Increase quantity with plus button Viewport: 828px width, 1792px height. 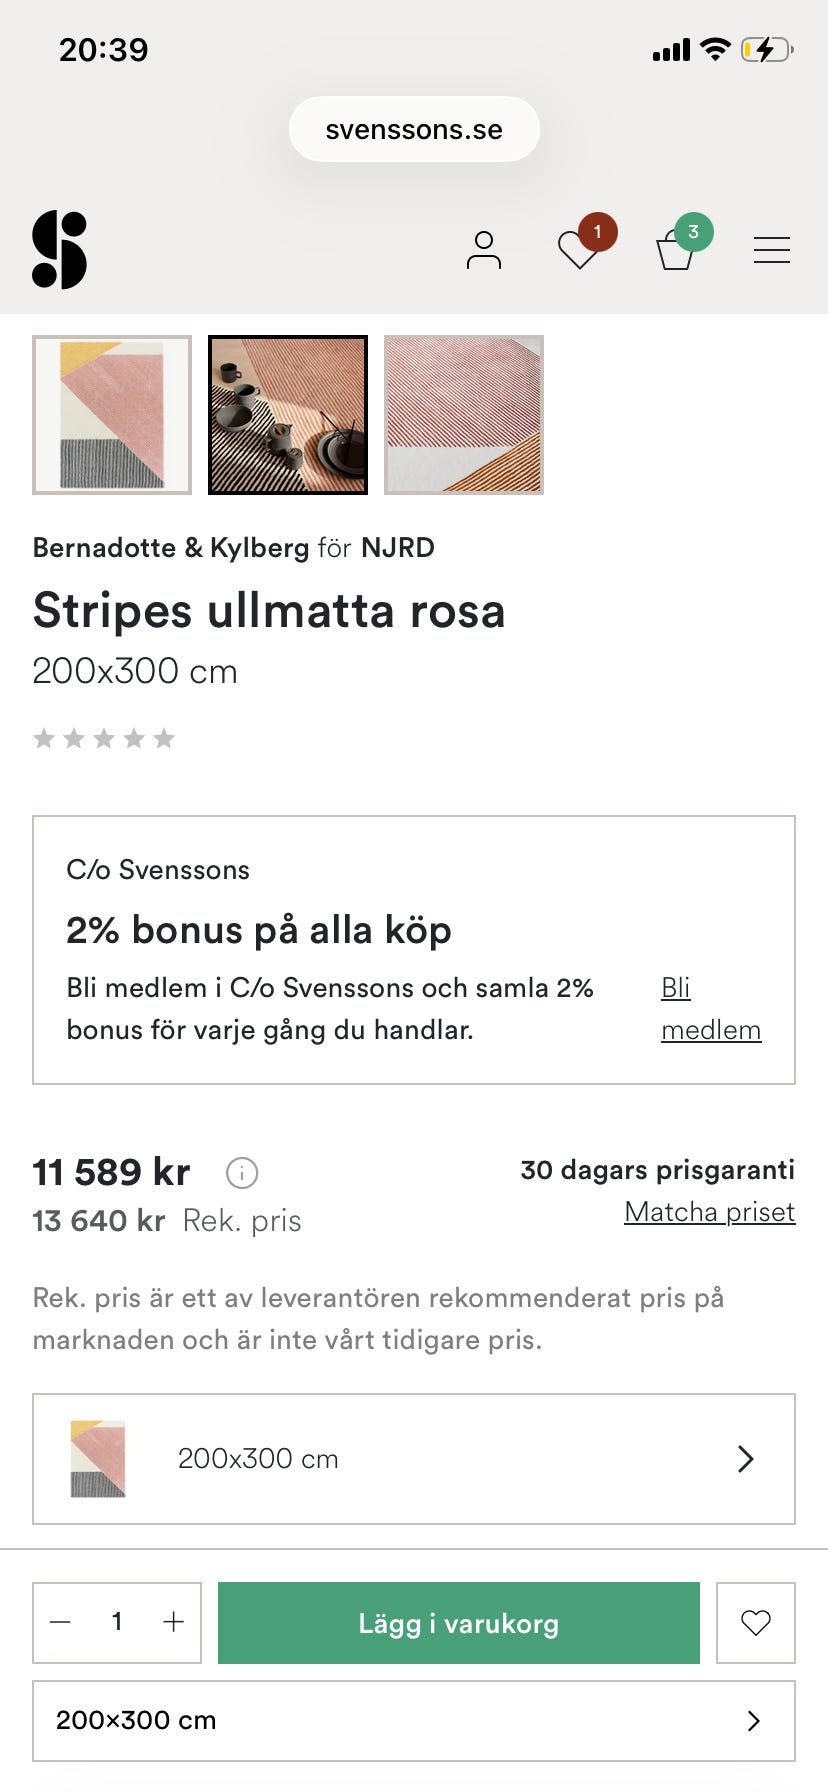174,1622
